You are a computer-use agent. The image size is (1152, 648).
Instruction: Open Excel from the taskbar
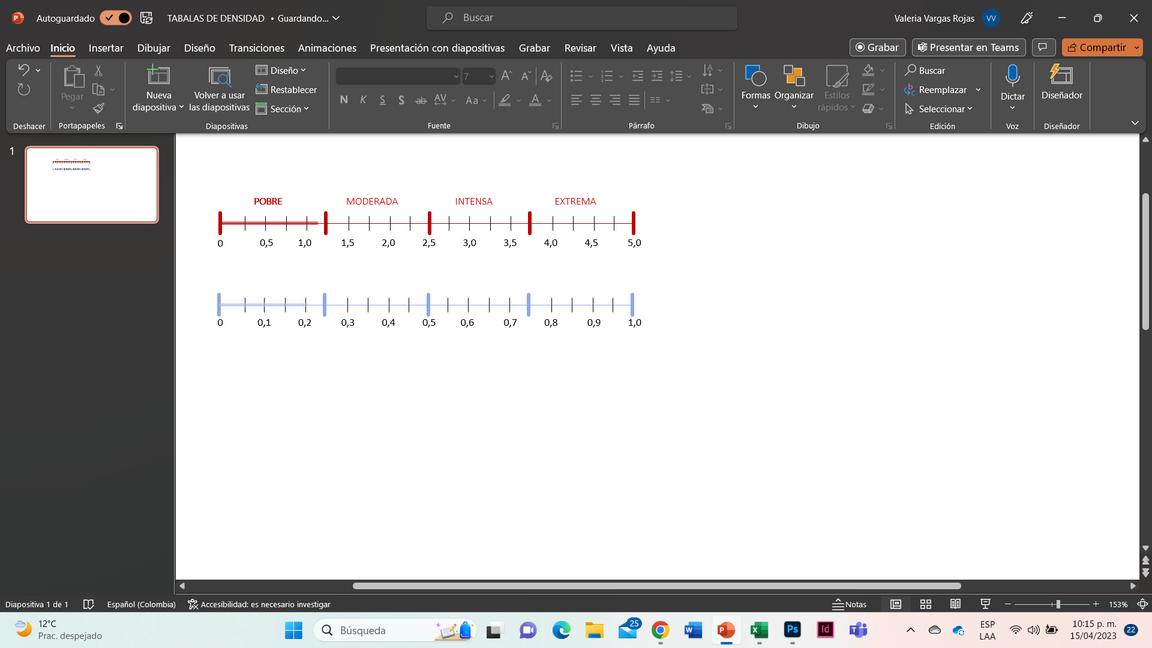759,630
